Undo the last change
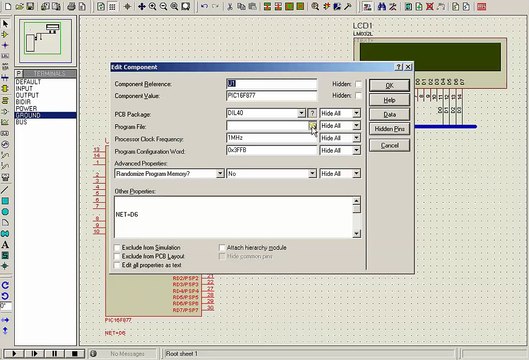The image size is (529, 360). [204, 6]
